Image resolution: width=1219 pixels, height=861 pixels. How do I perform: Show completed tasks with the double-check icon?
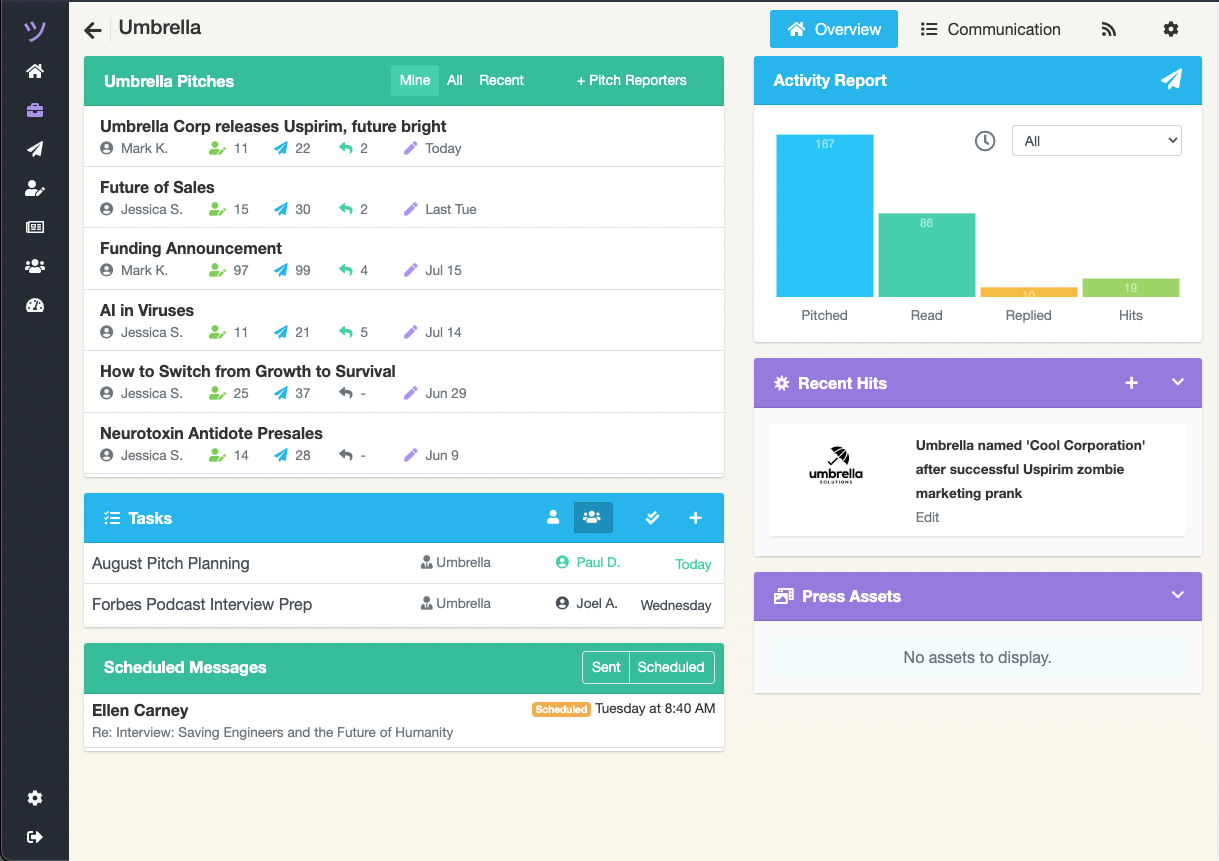point(653,518)
